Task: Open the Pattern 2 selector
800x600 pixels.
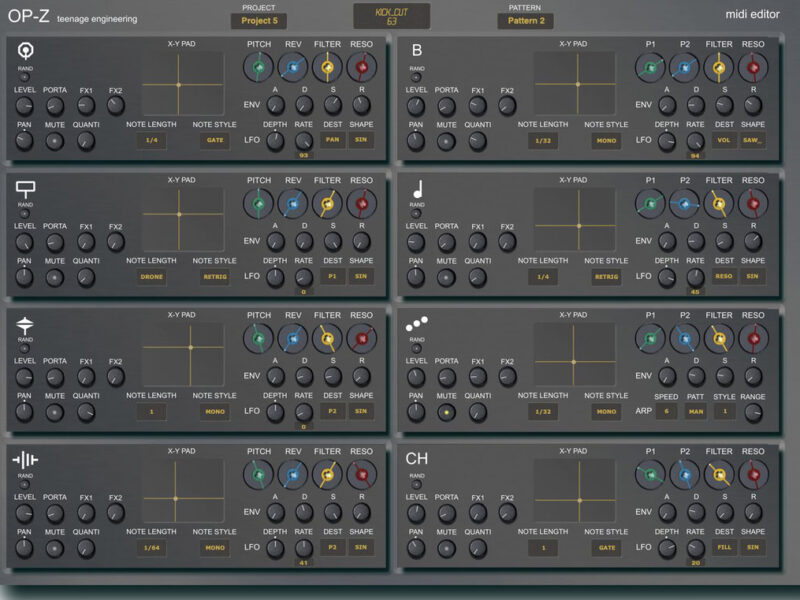Action: [x=525, y=20]
